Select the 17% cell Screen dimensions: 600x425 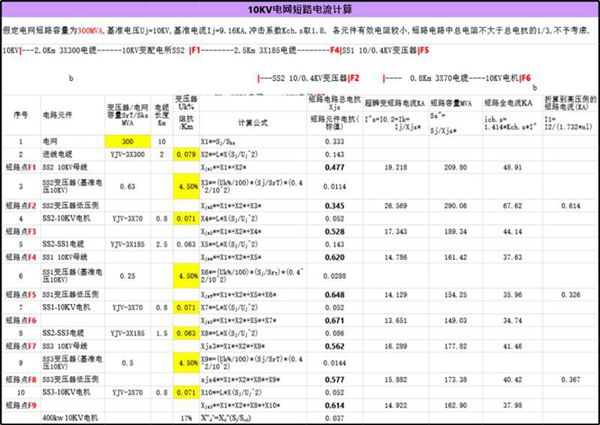(x=186, y=418)
